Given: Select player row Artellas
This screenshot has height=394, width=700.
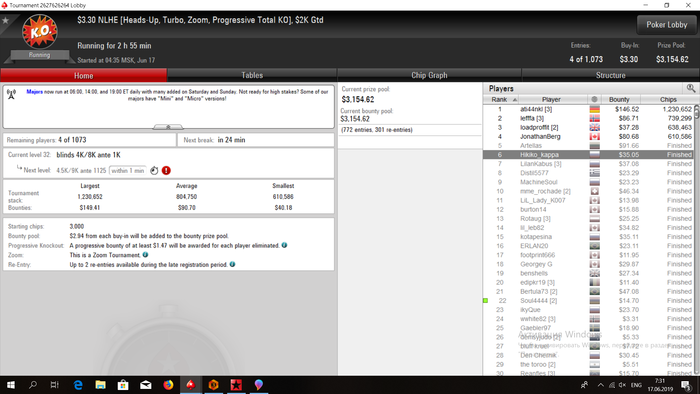Looking at the screenshot, I should 588,146.
